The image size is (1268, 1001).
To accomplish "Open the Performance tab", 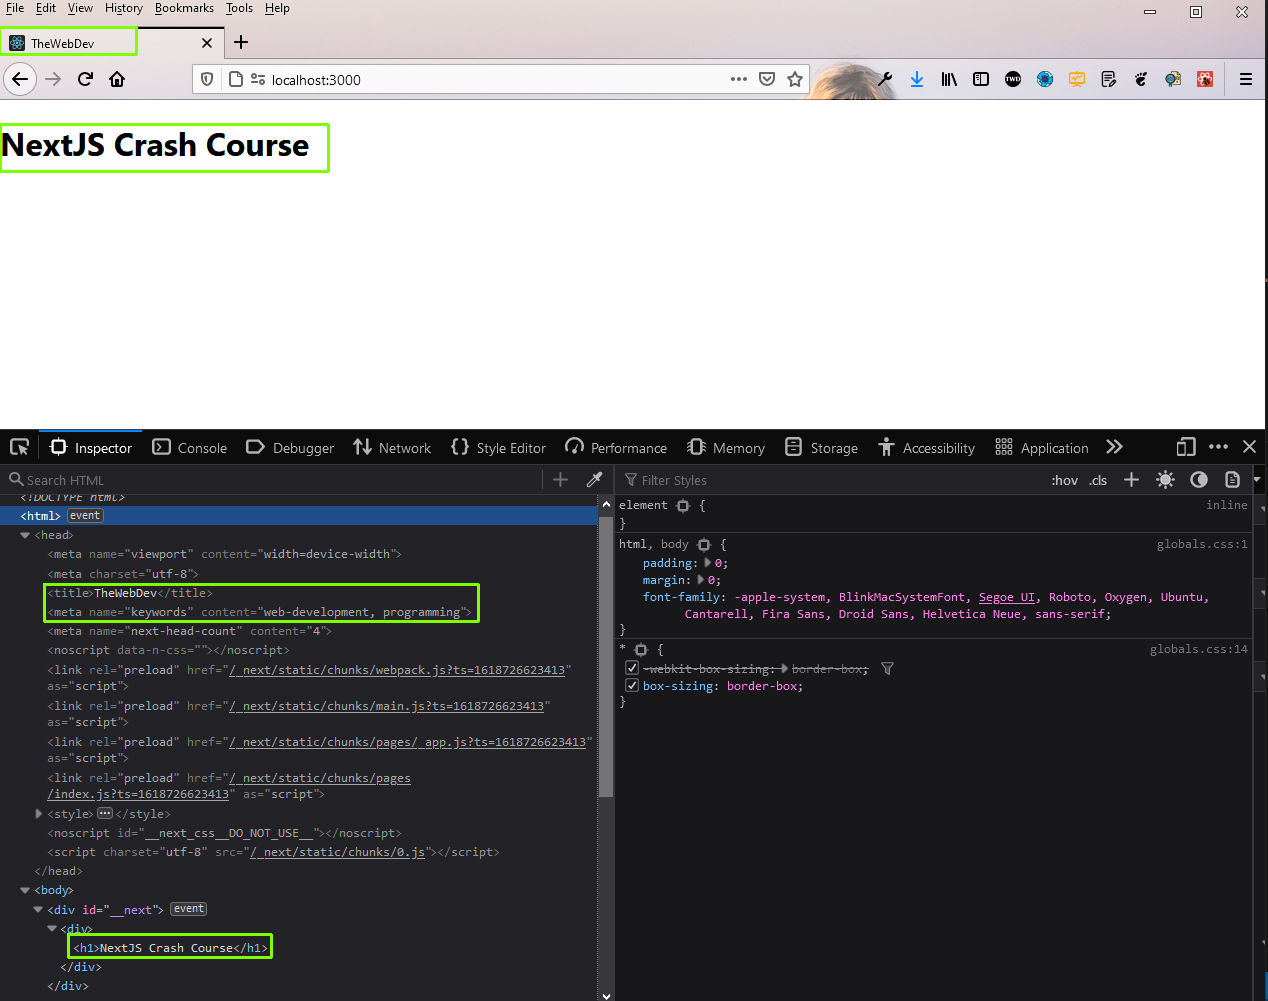I will (x=616, y=448).
